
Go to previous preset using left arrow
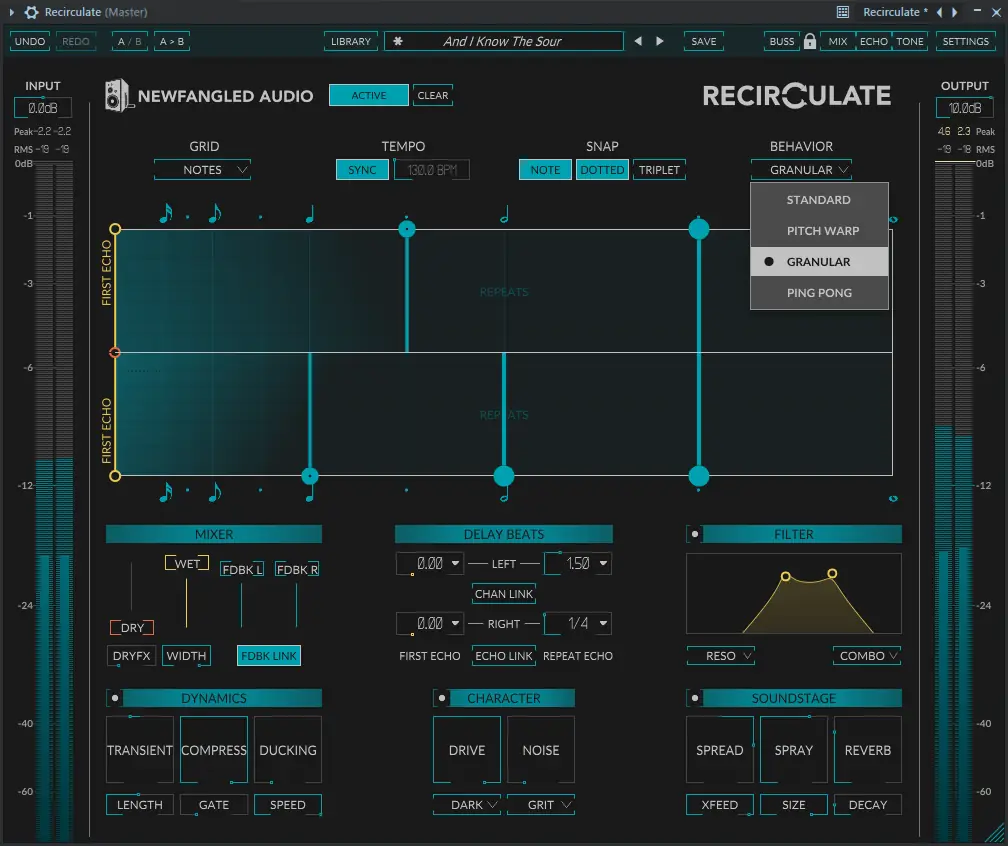click(x=638, y=41)
